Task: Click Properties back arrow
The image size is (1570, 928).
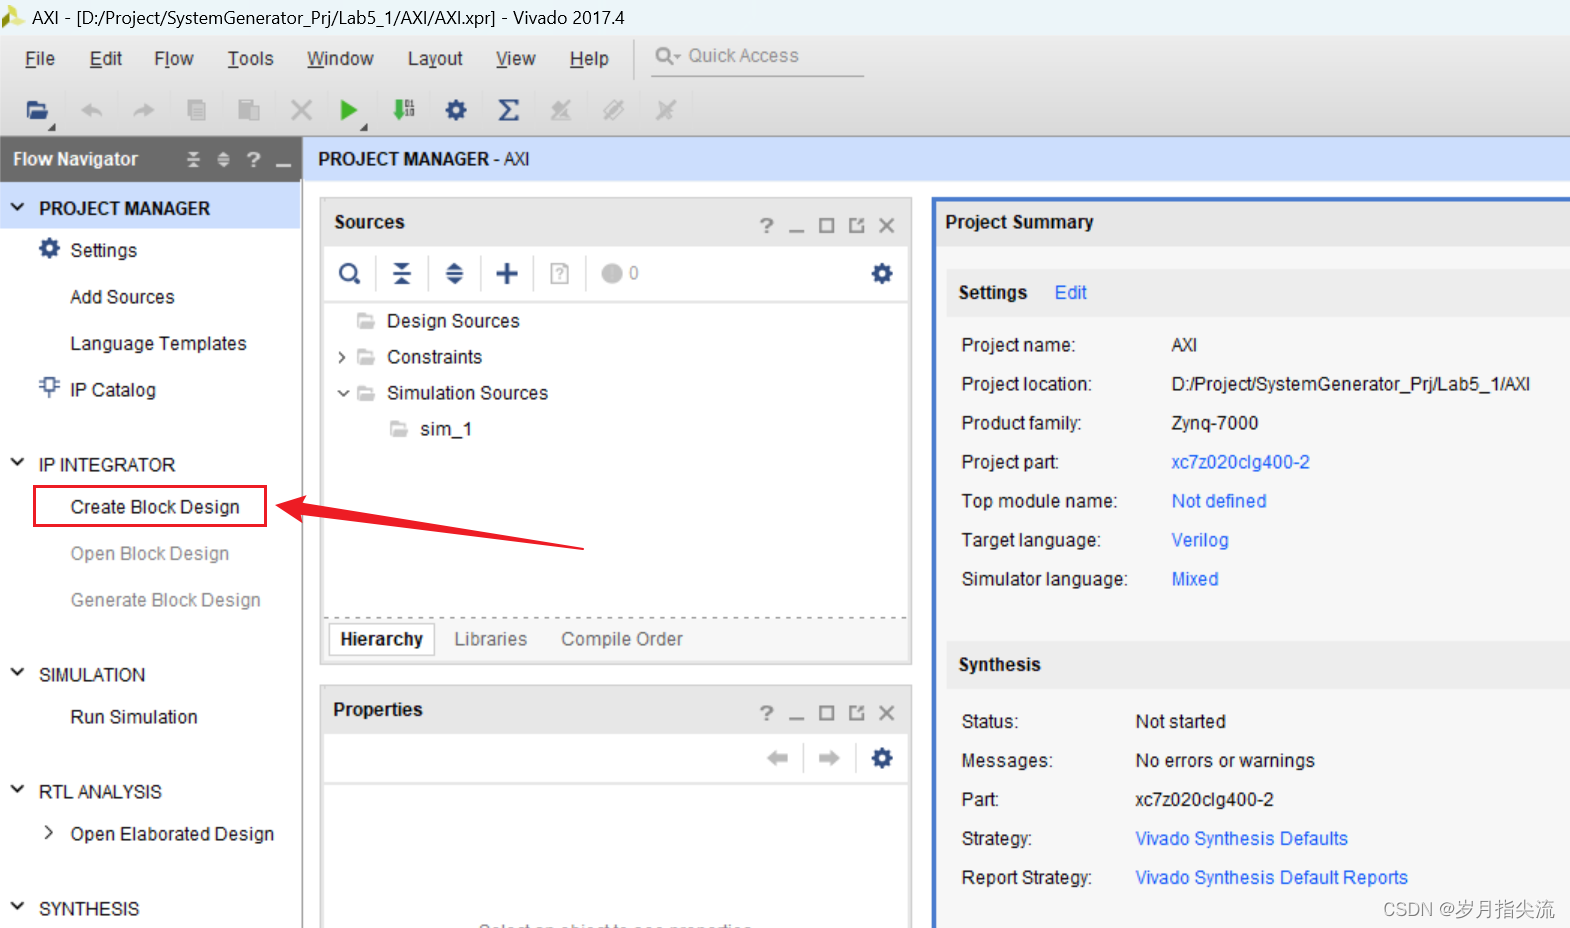Action: pos(777,758)
